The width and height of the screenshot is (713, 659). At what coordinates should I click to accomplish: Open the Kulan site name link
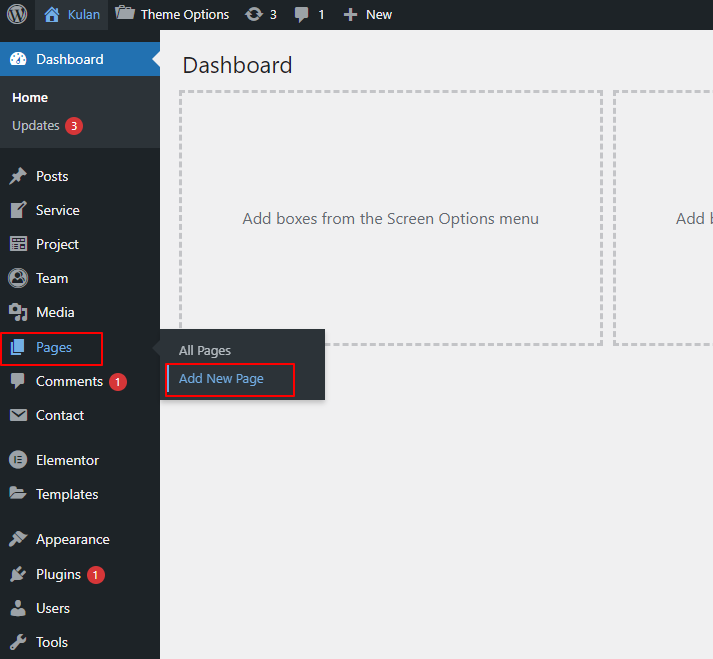pos(84,15)
